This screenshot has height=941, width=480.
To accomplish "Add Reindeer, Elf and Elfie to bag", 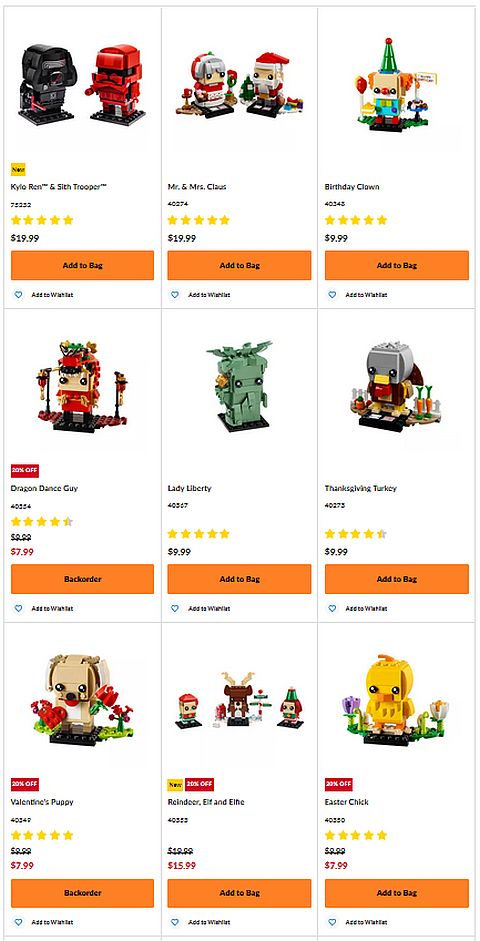I will pos(239,893).
